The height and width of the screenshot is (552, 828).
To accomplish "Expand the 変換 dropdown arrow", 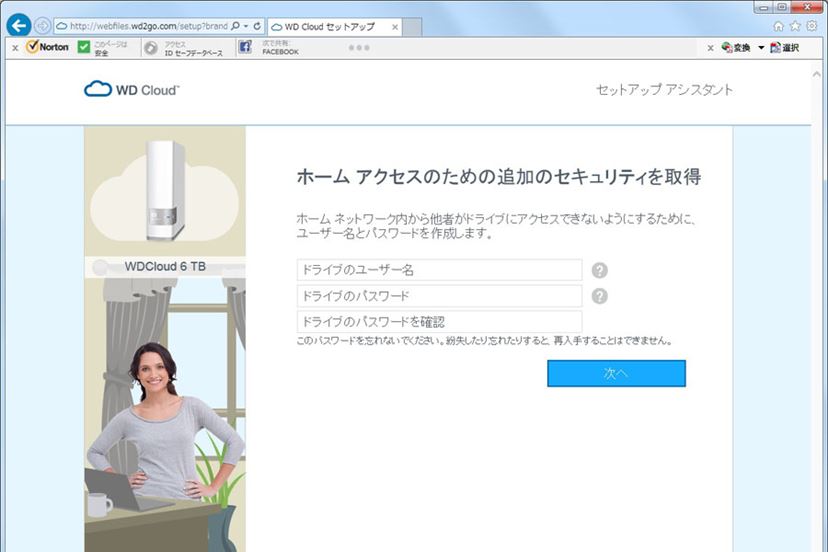I will [761, 48].
